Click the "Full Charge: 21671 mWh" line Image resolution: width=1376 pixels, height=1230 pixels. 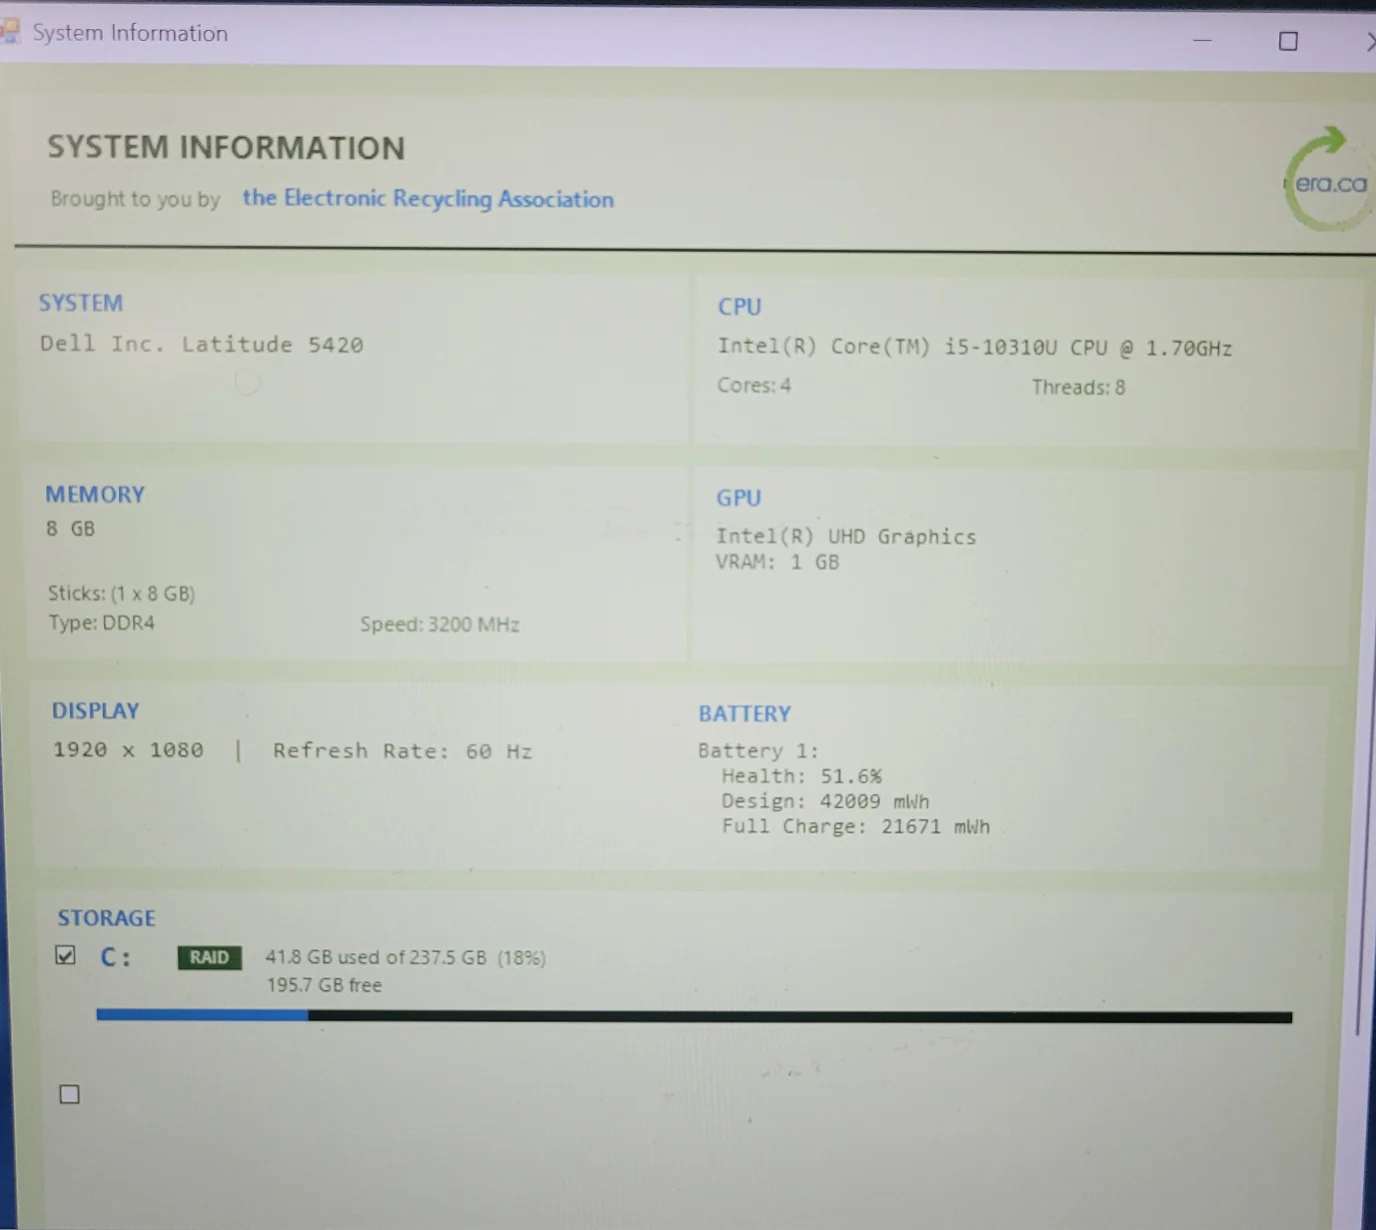(x=856, y=826)
